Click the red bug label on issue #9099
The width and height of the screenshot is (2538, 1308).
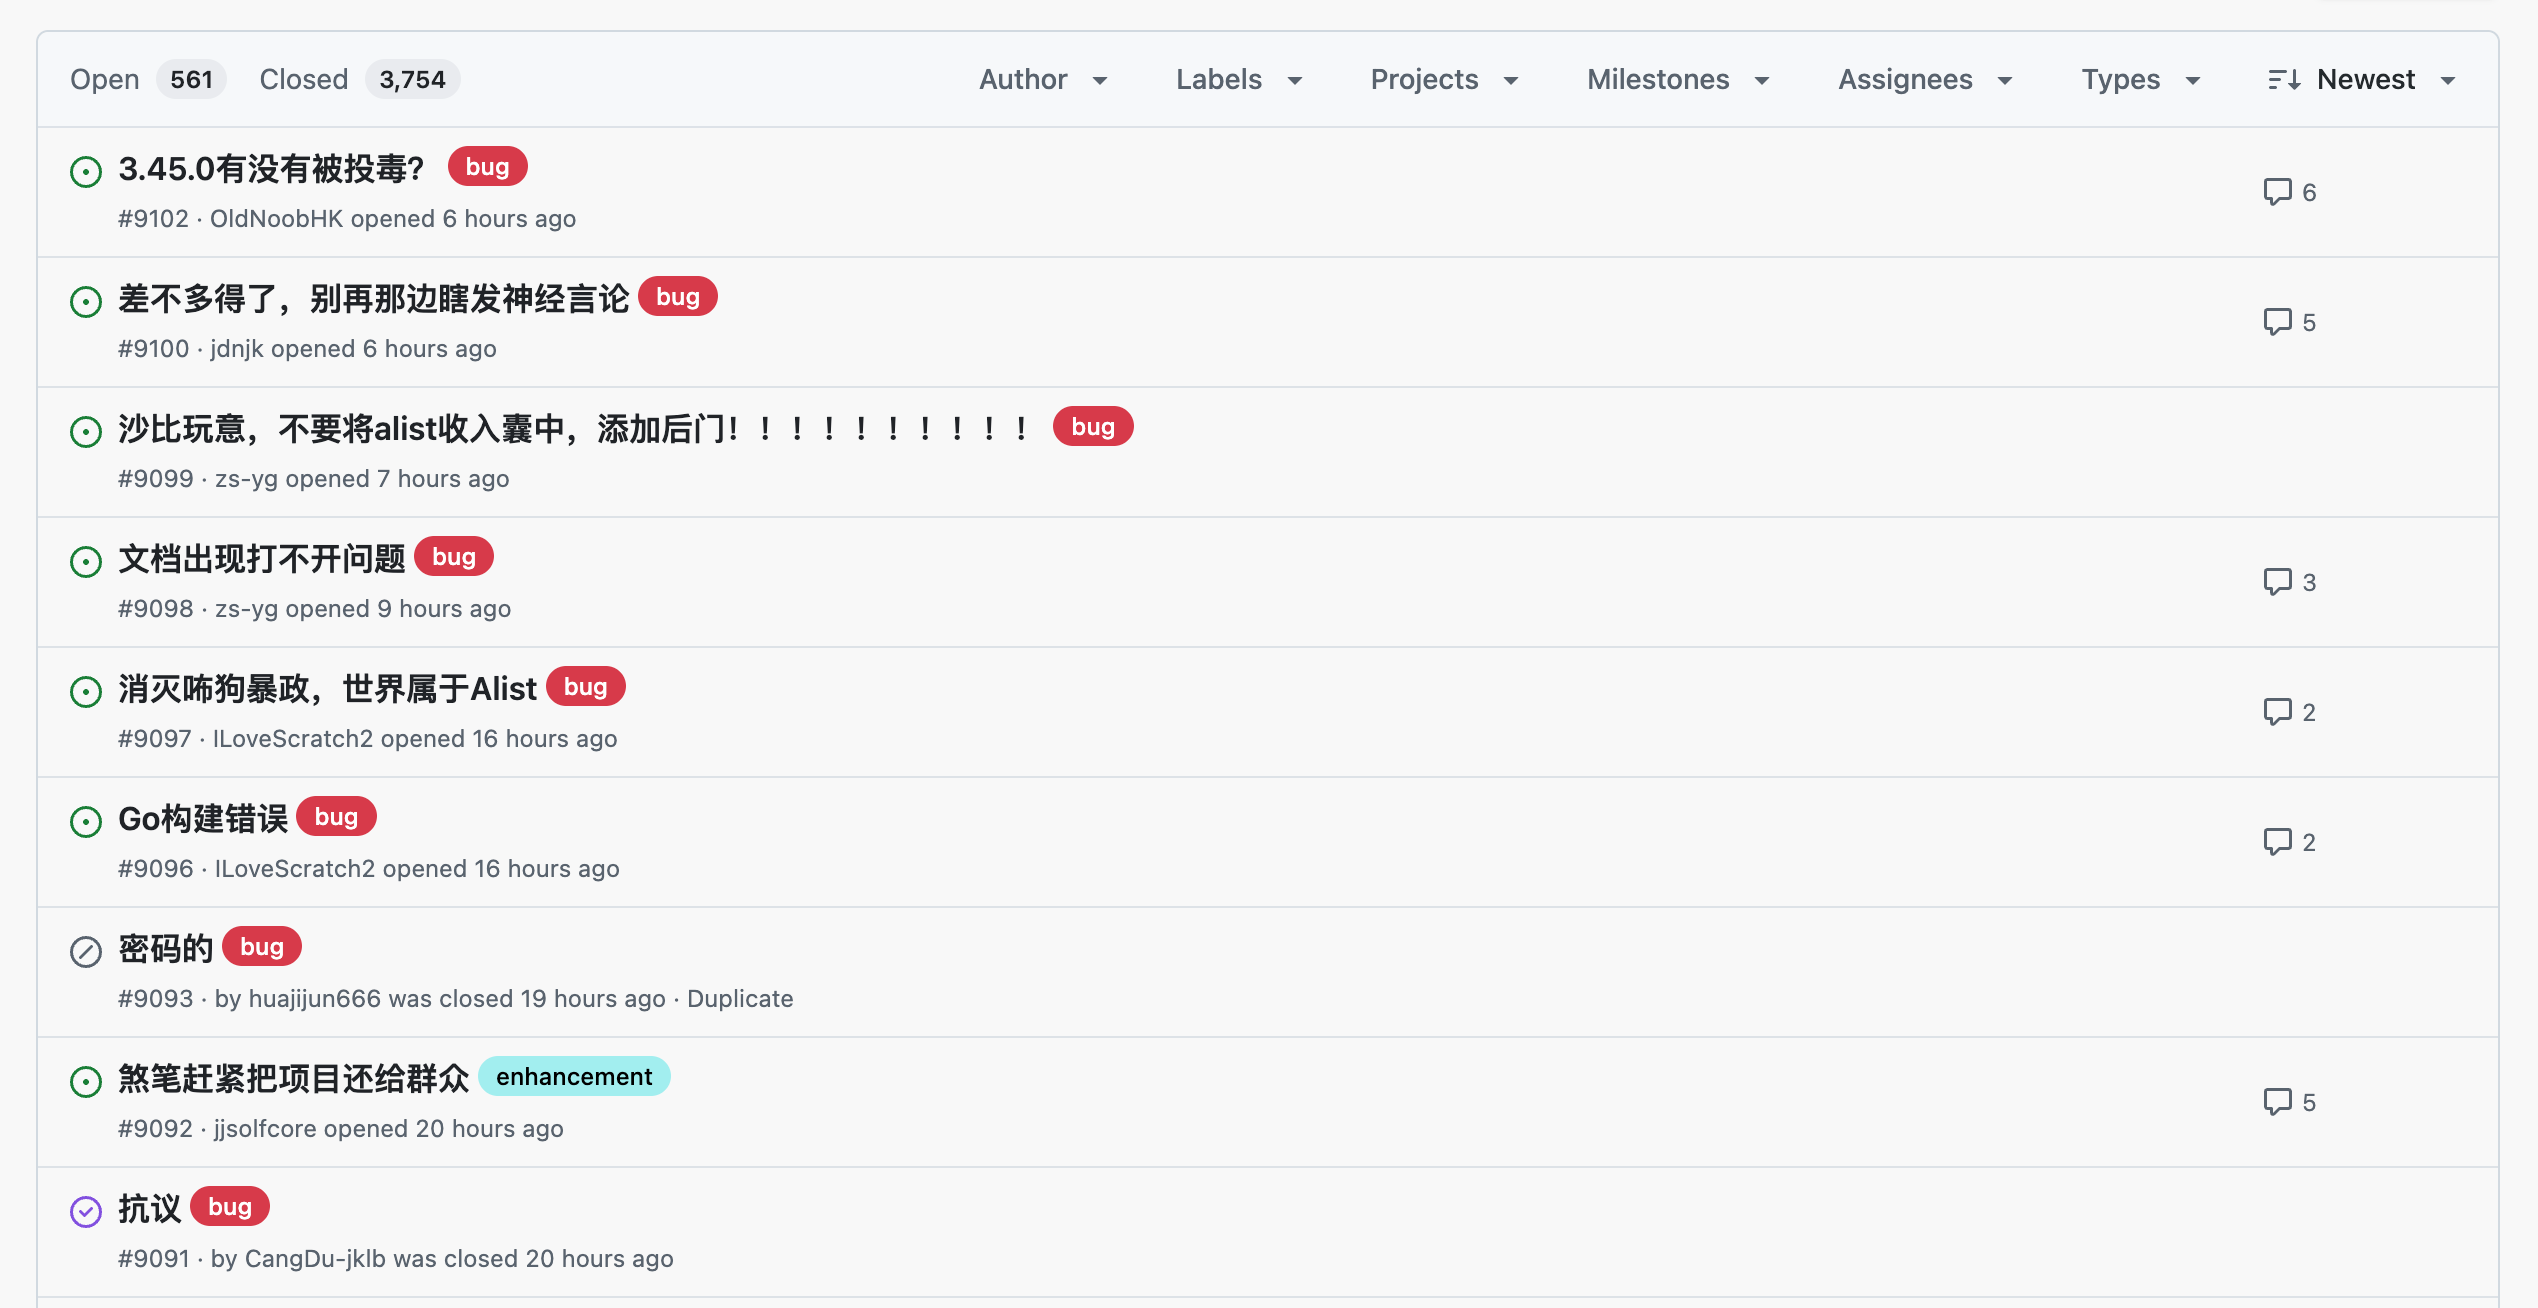click(1092, 427)
